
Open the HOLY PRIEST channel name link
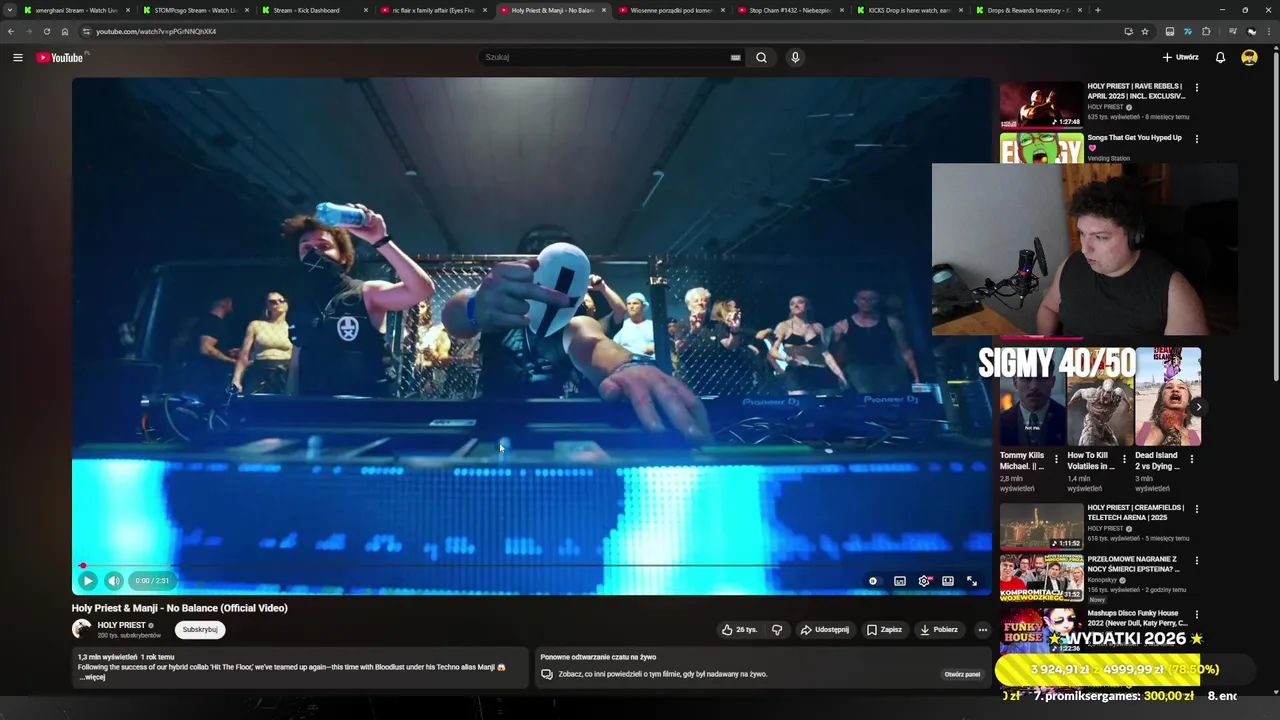[121, 625]
